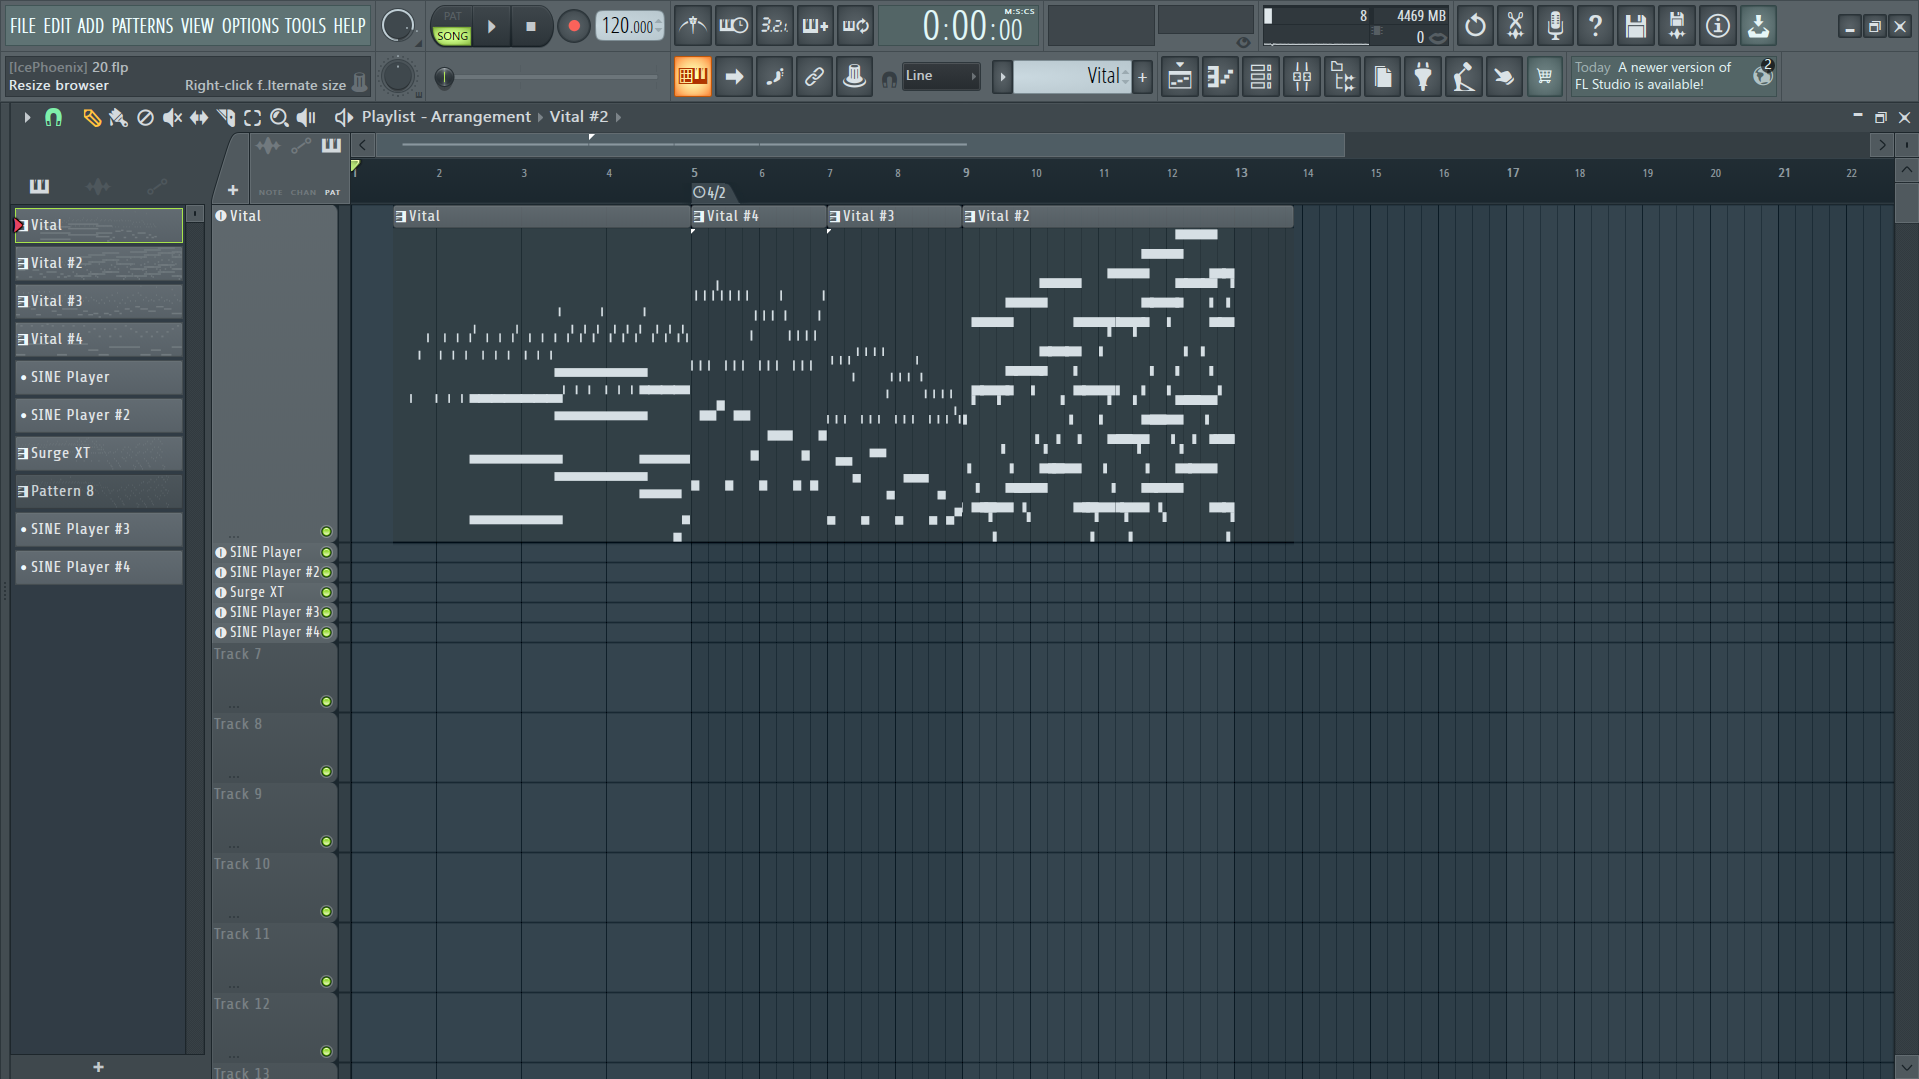Open the Channel rack view
This screenshot has height=1079, width=1919.
pos(1261,77)
